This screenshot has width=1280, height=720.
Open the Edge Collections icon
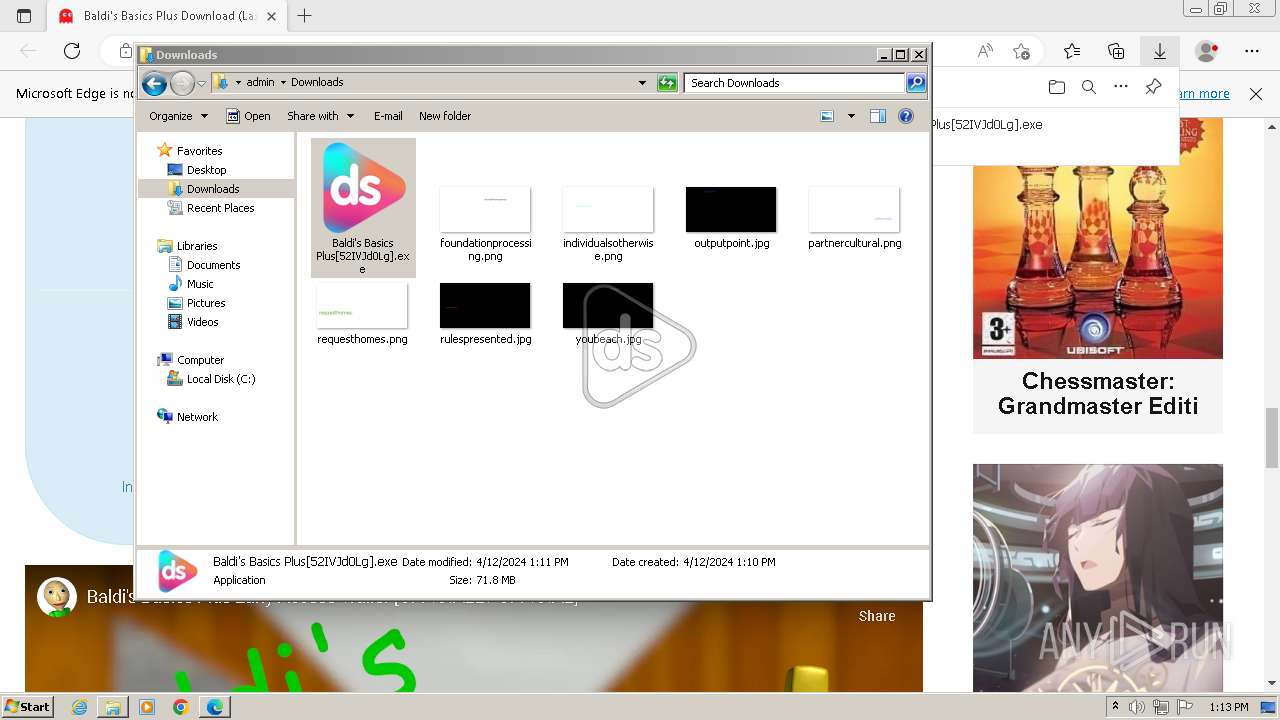click(1116, 51)
